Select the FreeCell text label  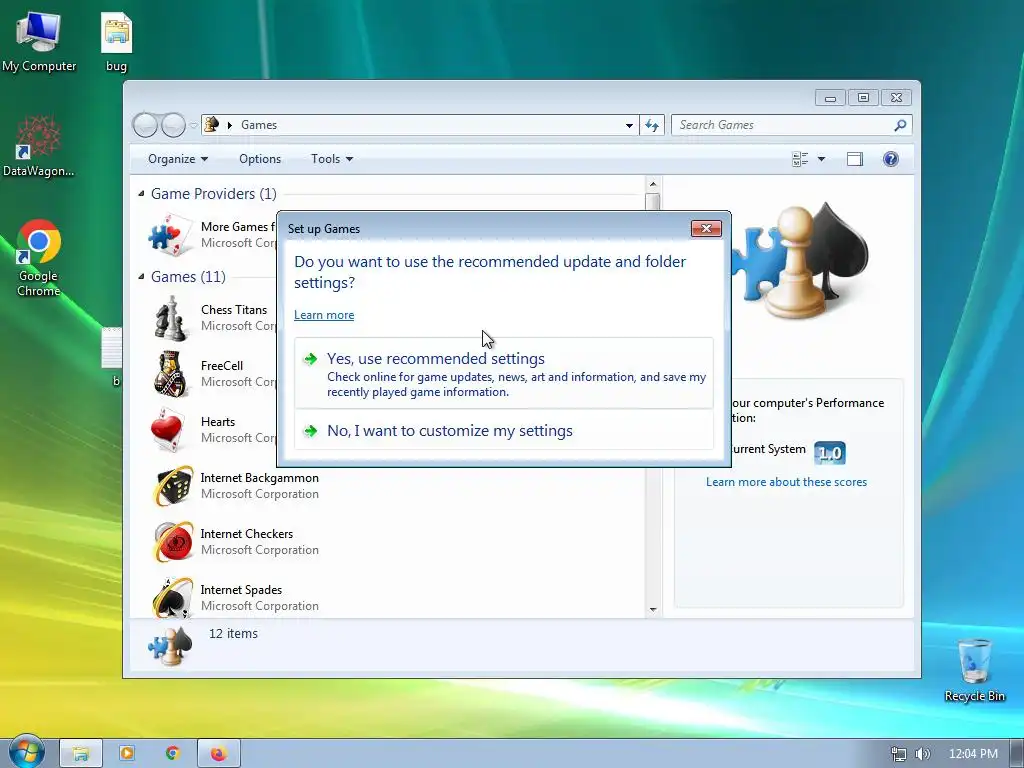pos(222,366)
